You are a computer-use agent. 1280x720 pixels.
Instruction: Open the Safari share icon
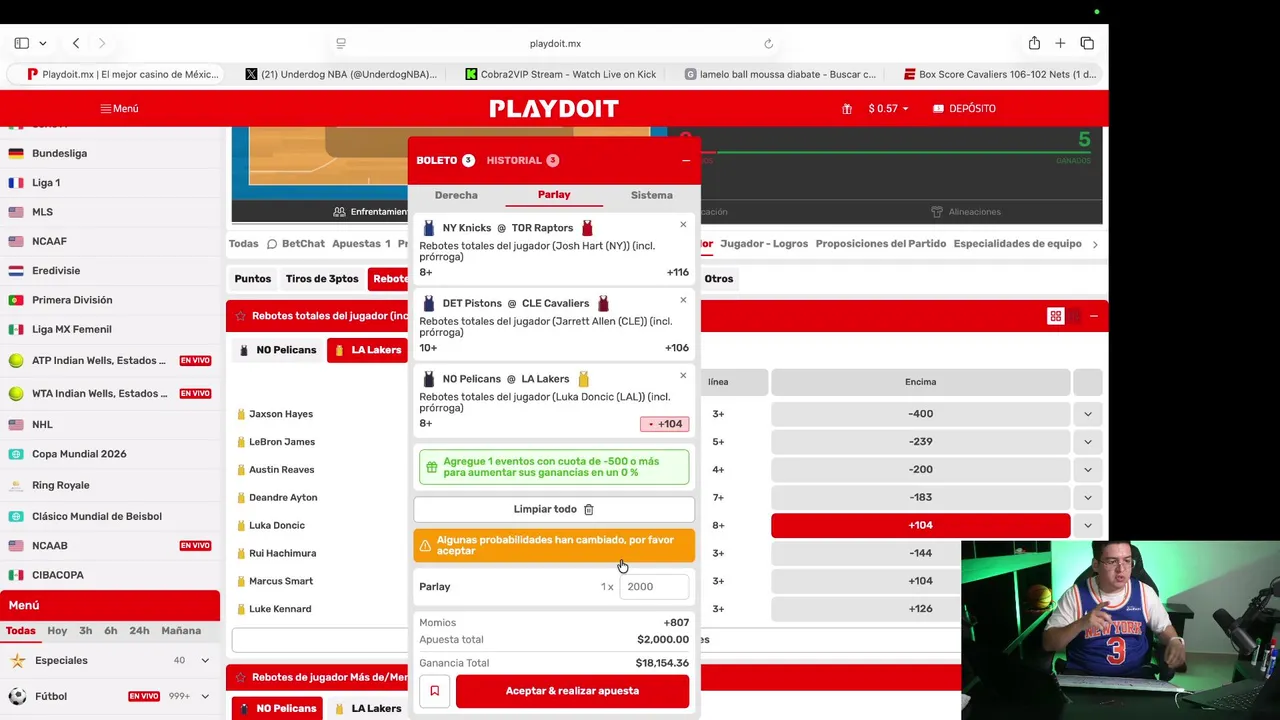click(1034, 43)
